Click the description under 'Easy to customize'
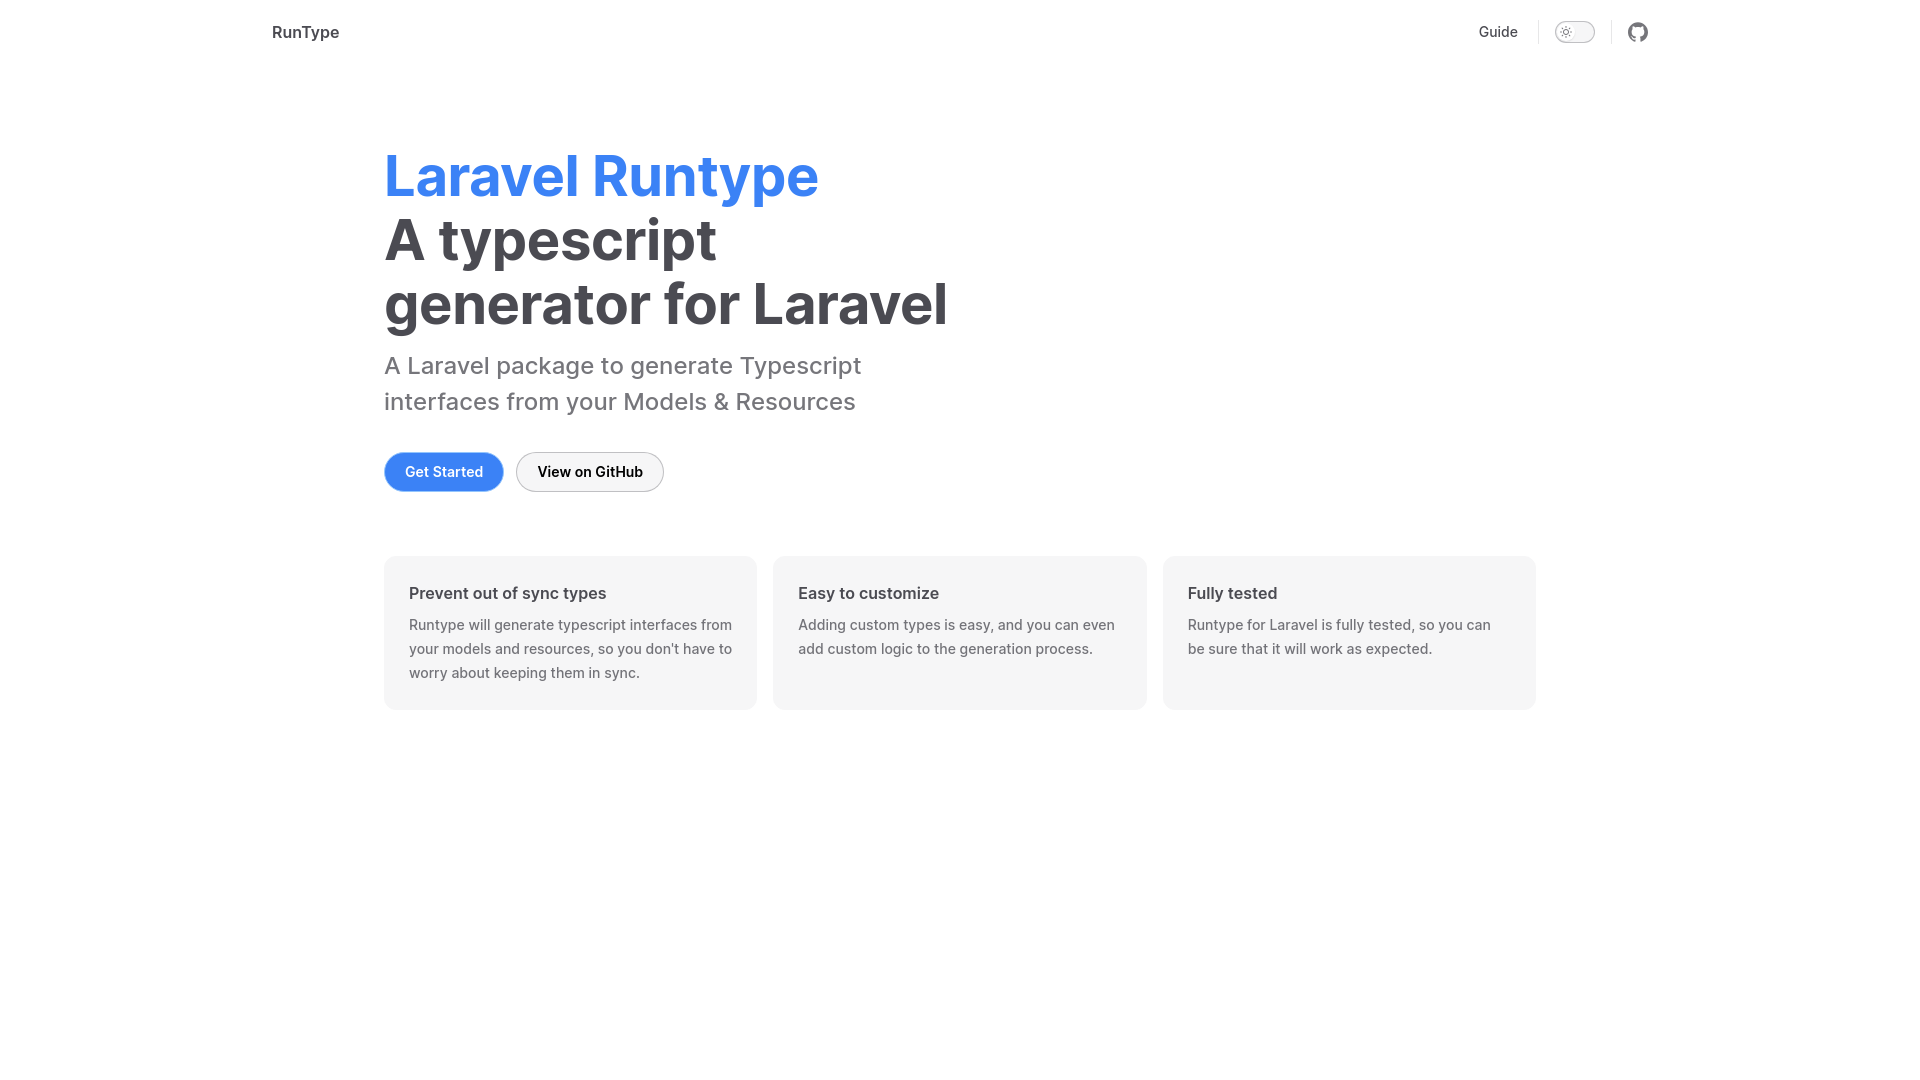 [x=956, y=637]
